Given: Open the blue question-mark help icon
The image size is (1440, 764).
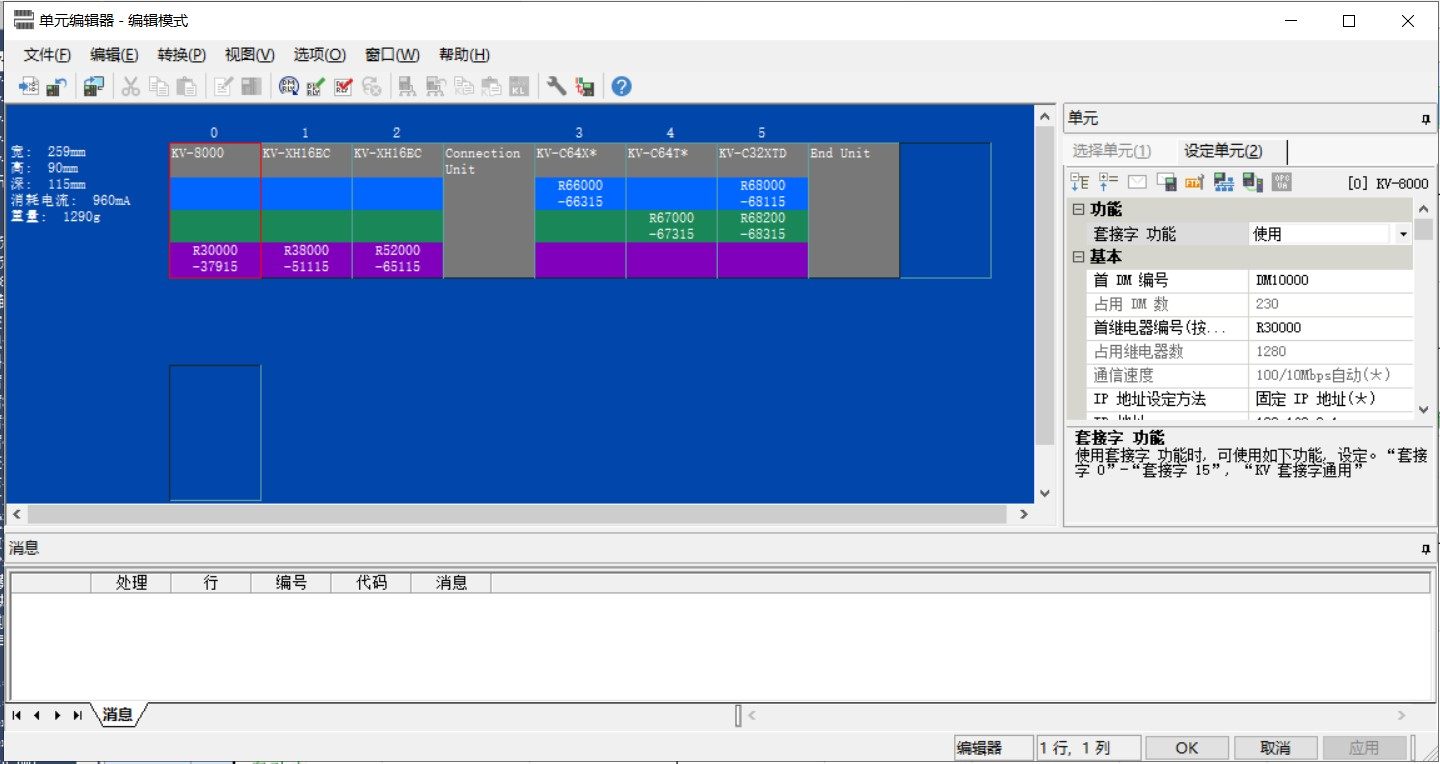Looking at the screenshot, I should (x=620, y=86).
